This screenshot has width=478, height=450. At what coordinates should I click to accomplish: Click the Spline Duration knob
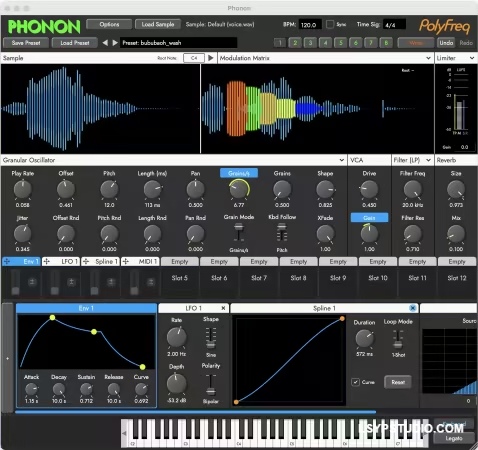pyautogui.click(x=364, y=339)
